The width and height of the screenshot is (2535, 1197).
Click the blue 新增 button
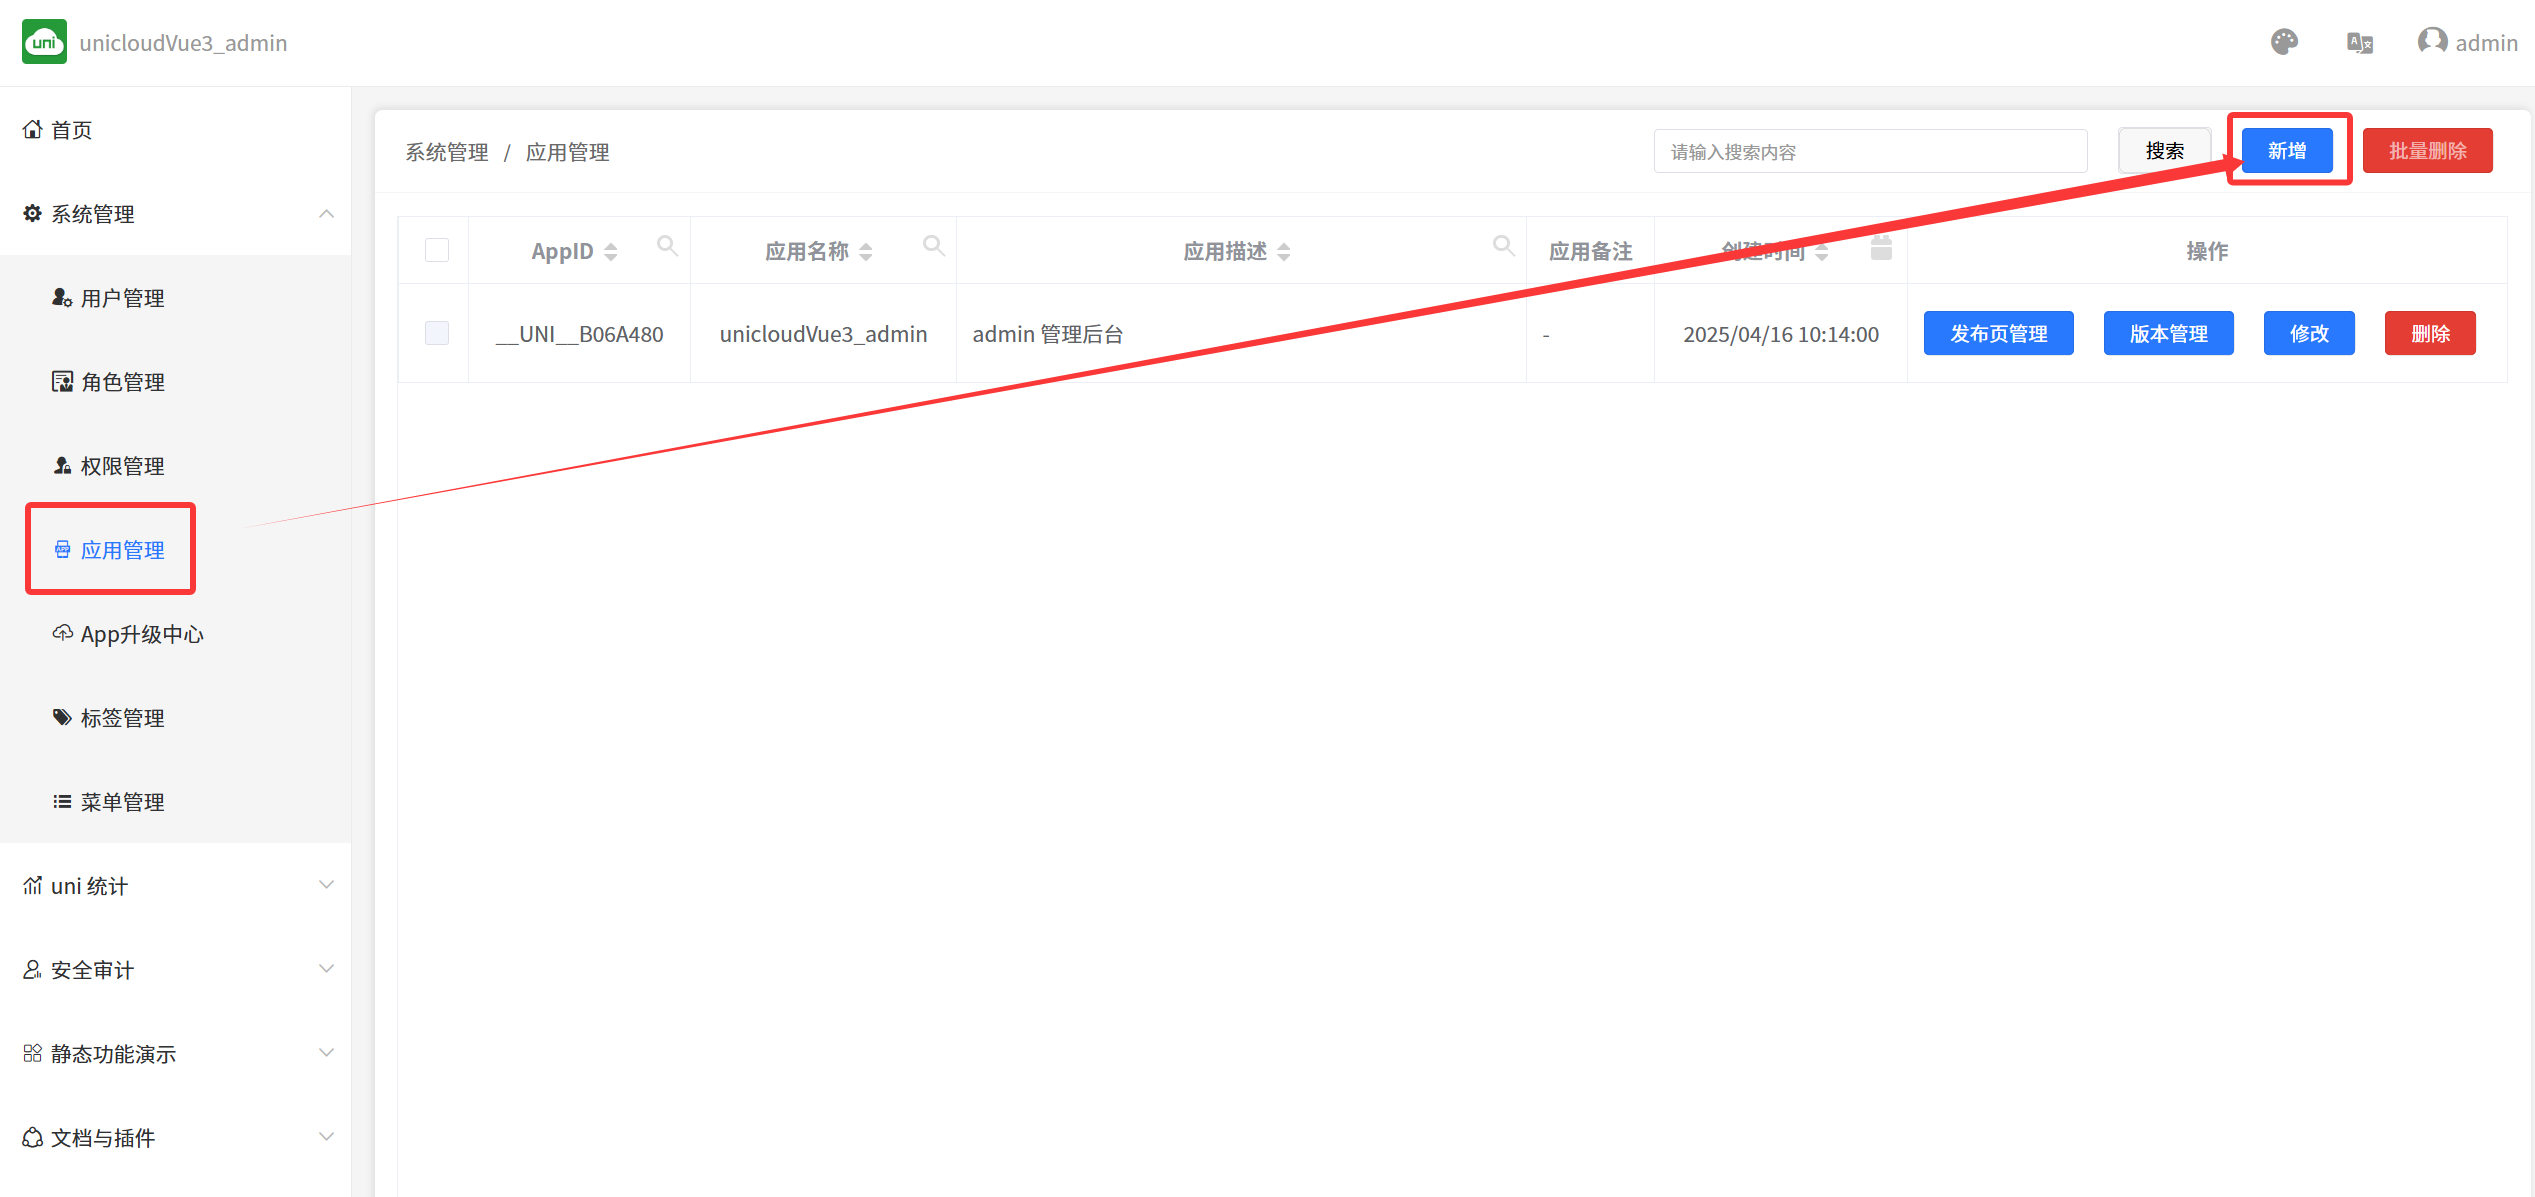(2286, 151)
